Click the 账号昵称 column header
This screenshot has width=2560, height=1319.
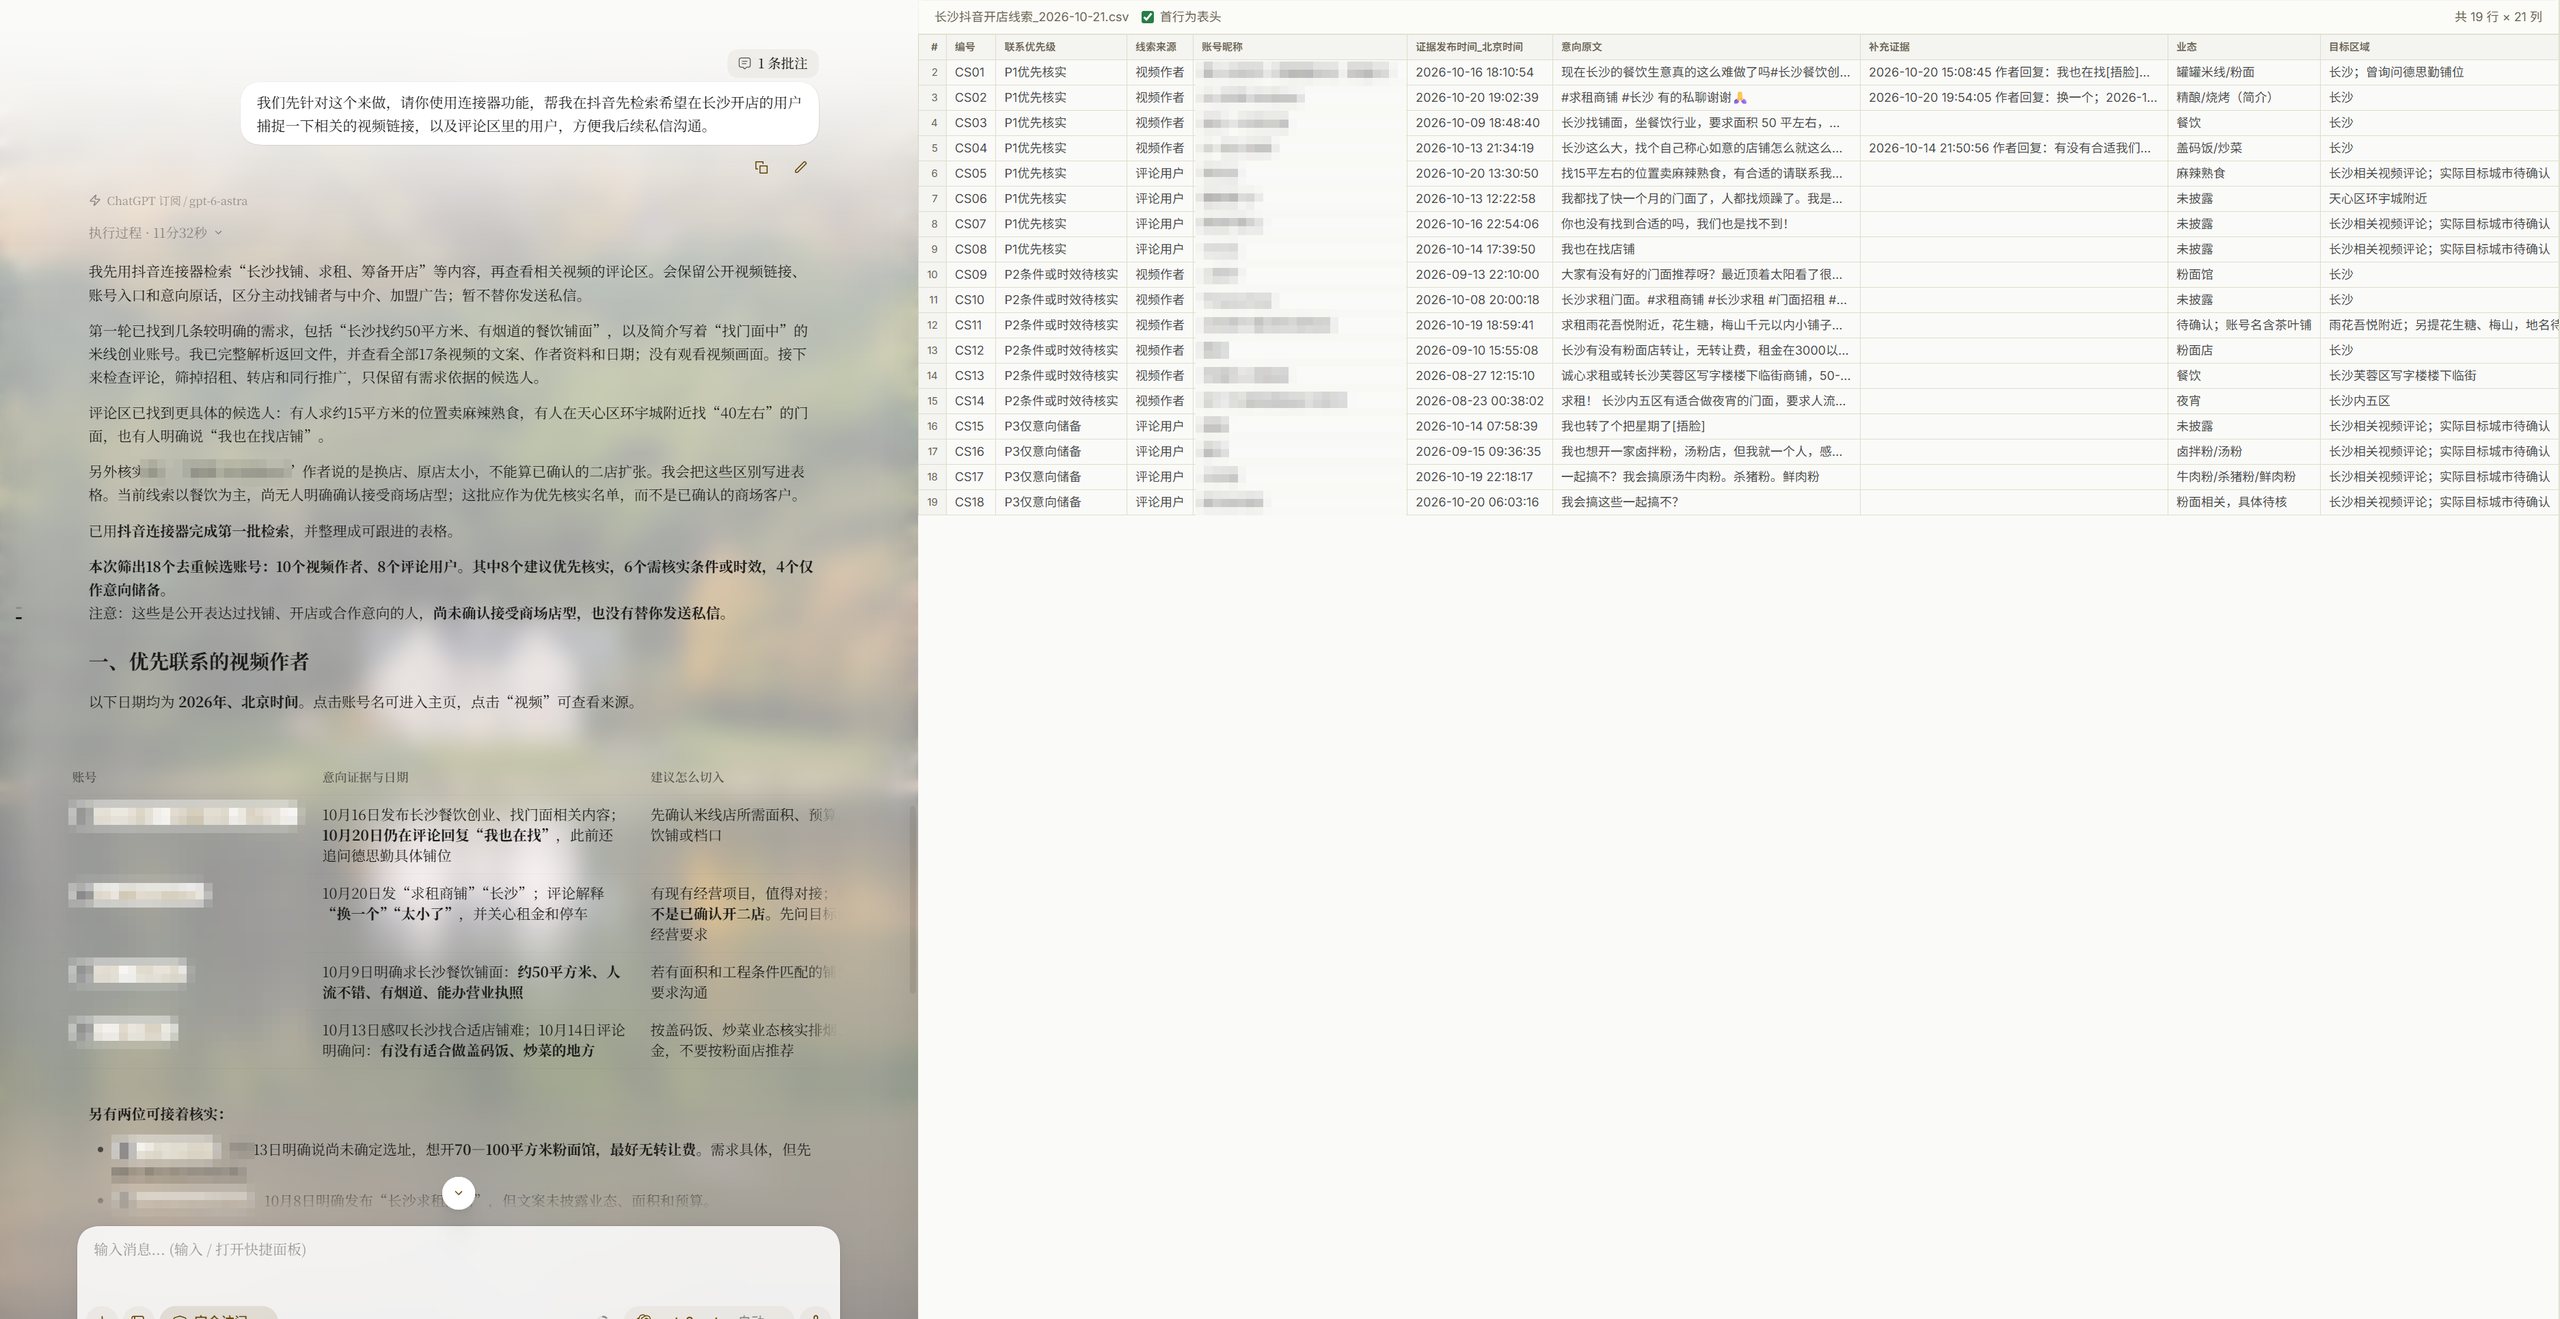tap(1299, 47)
